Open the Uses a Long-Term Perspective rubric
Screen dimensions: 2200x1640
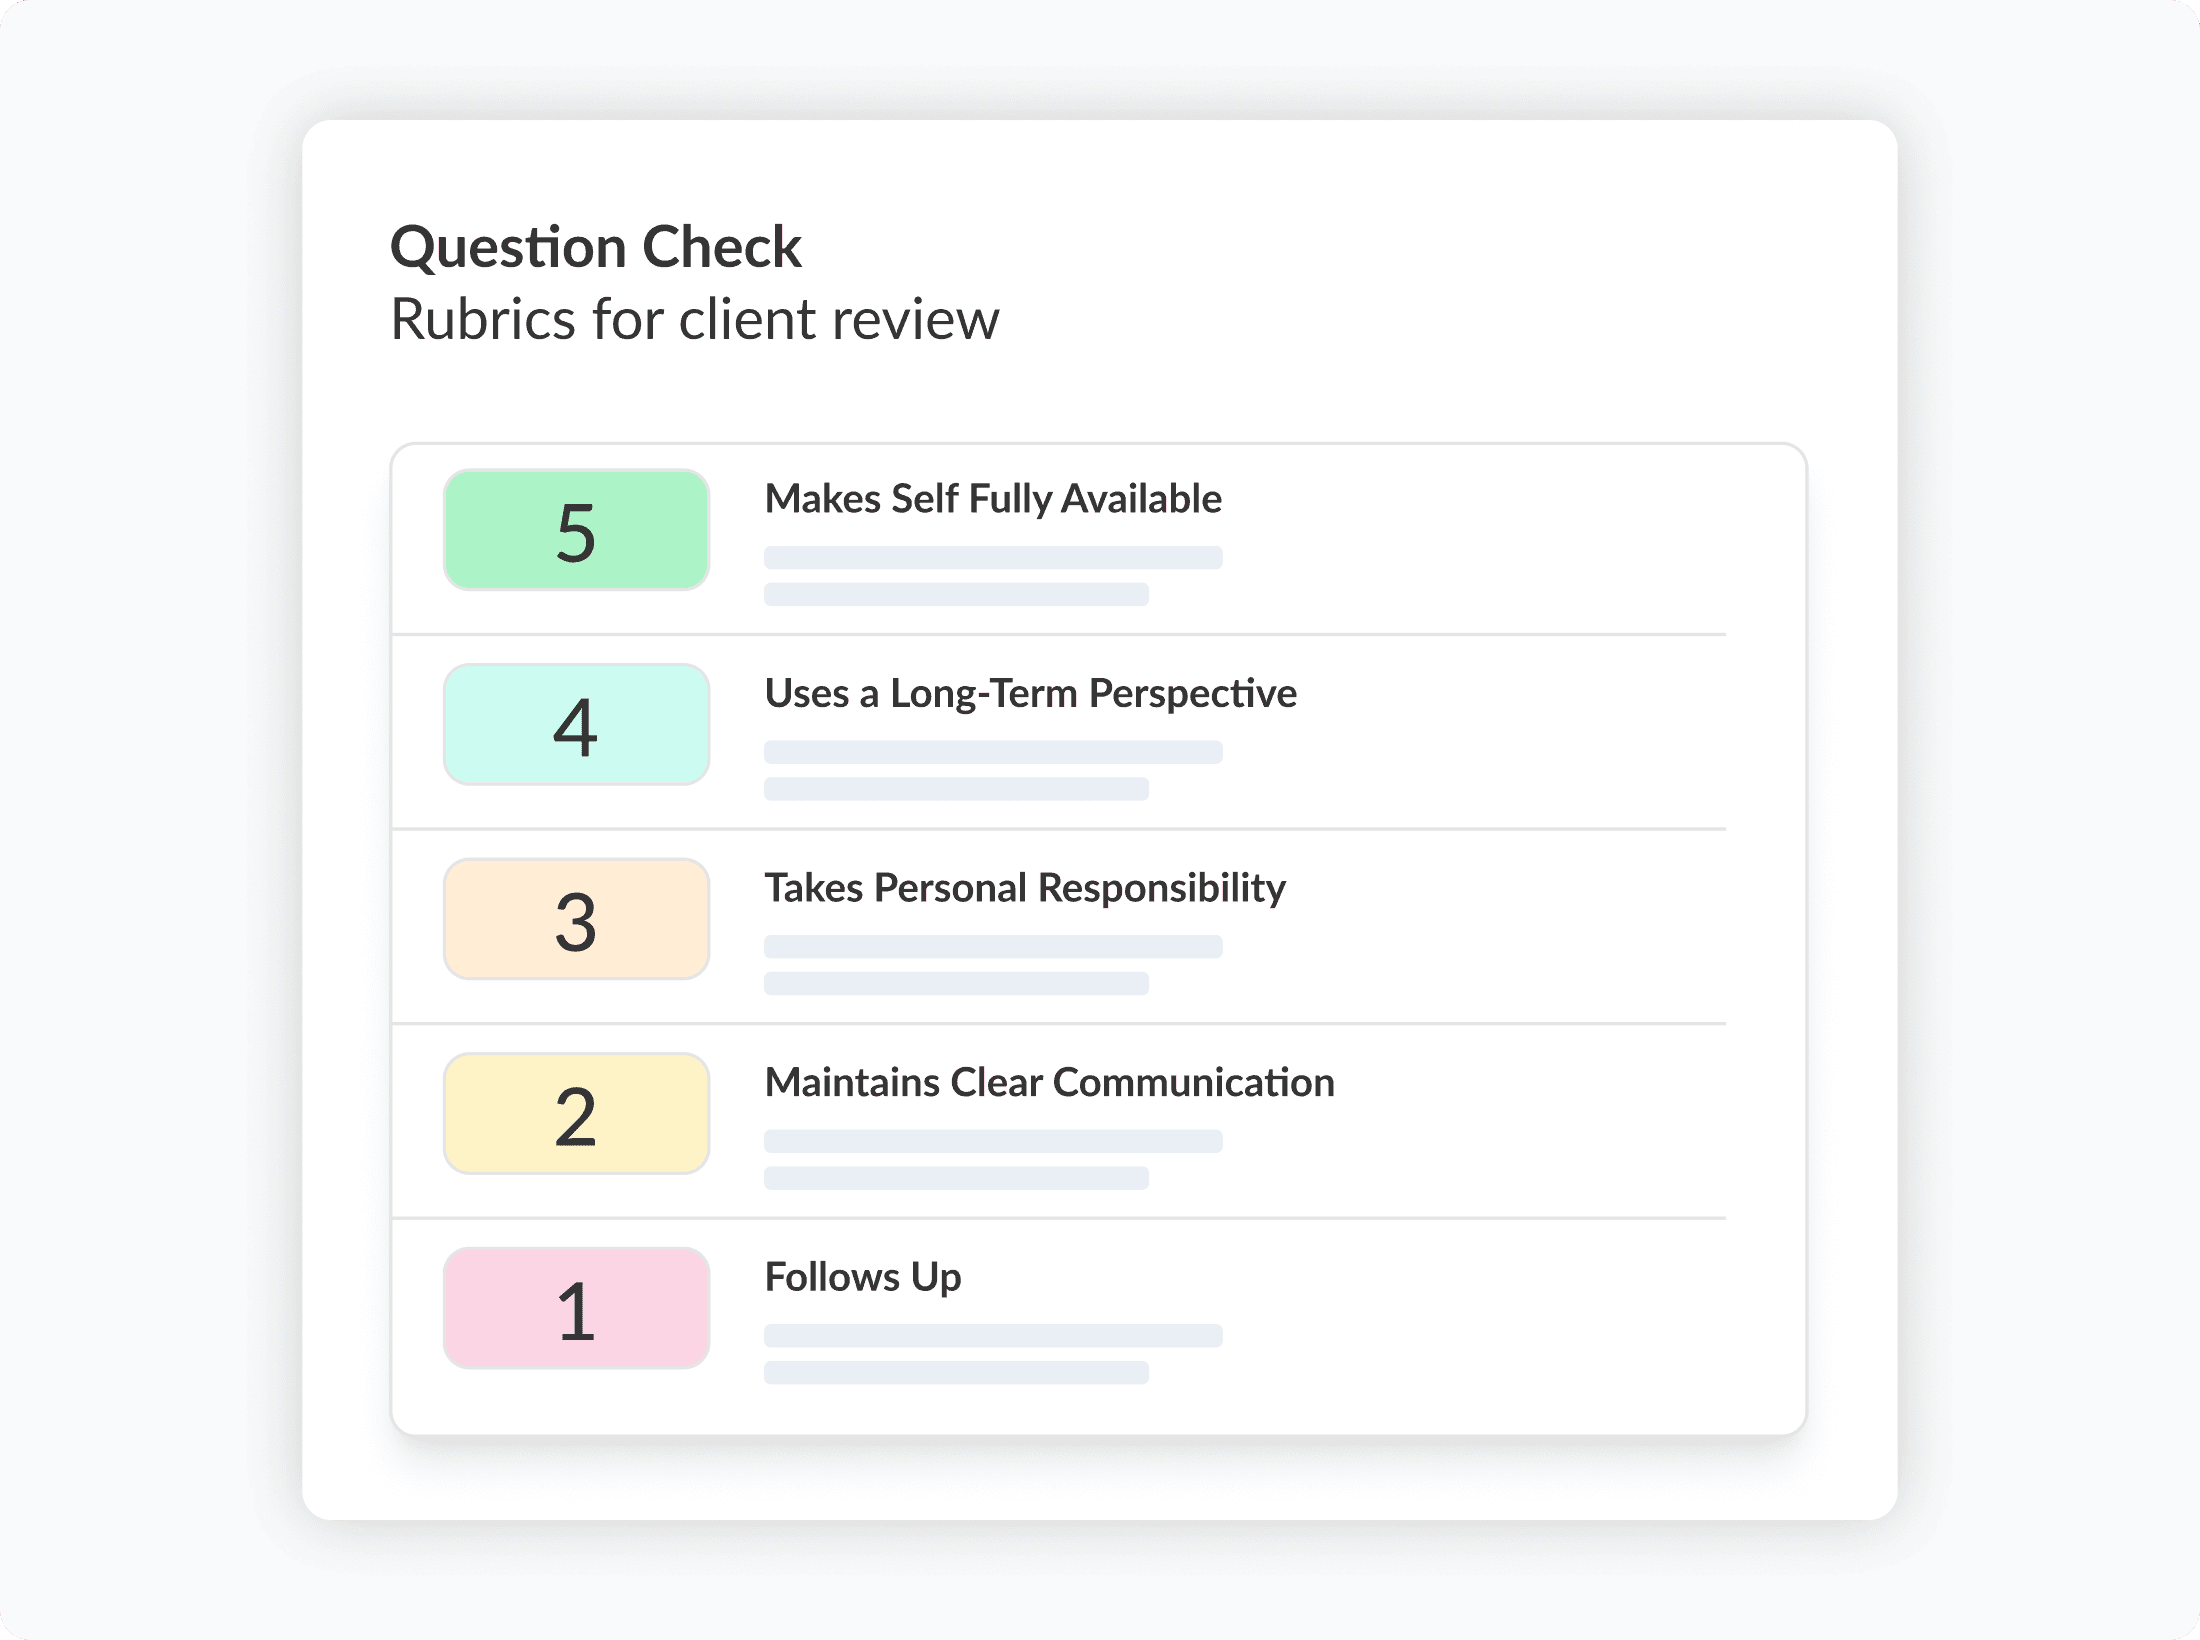[x=1030, y=693]
